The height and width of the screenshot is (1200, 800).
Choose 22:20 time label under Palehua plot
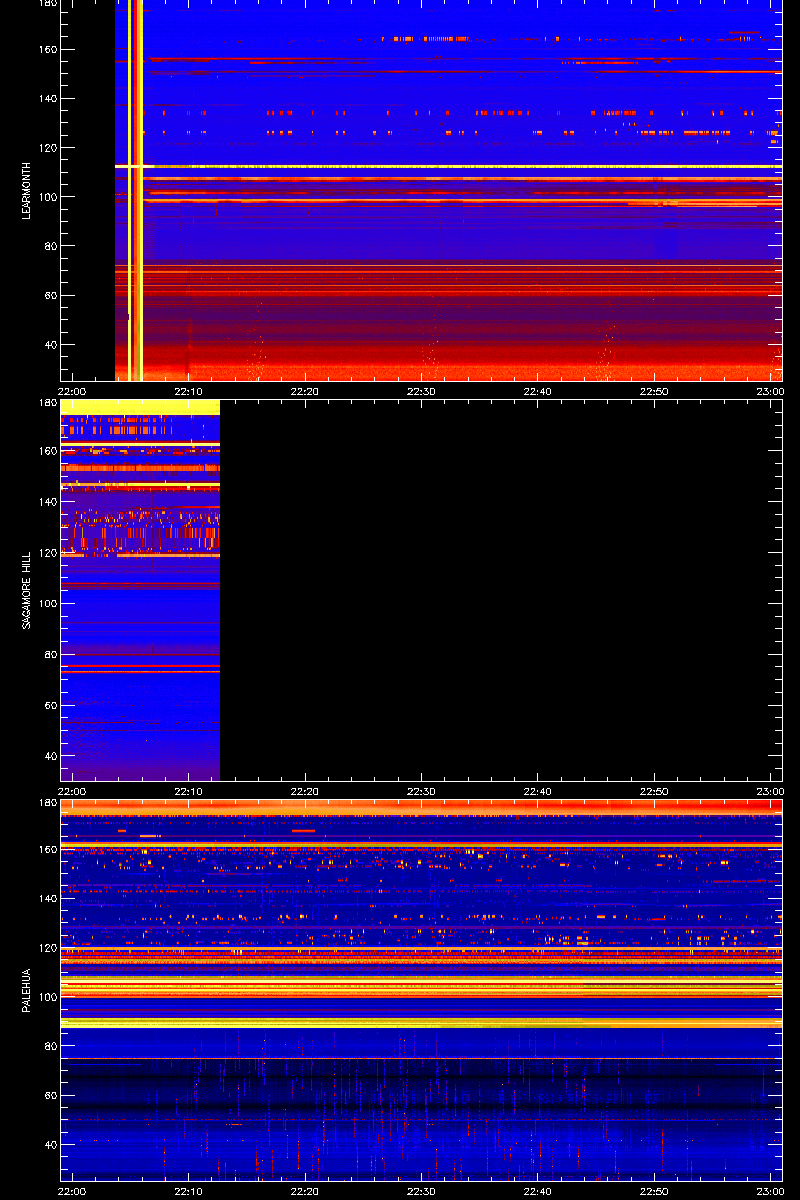pyautogui.click(x=305, y=1191)
